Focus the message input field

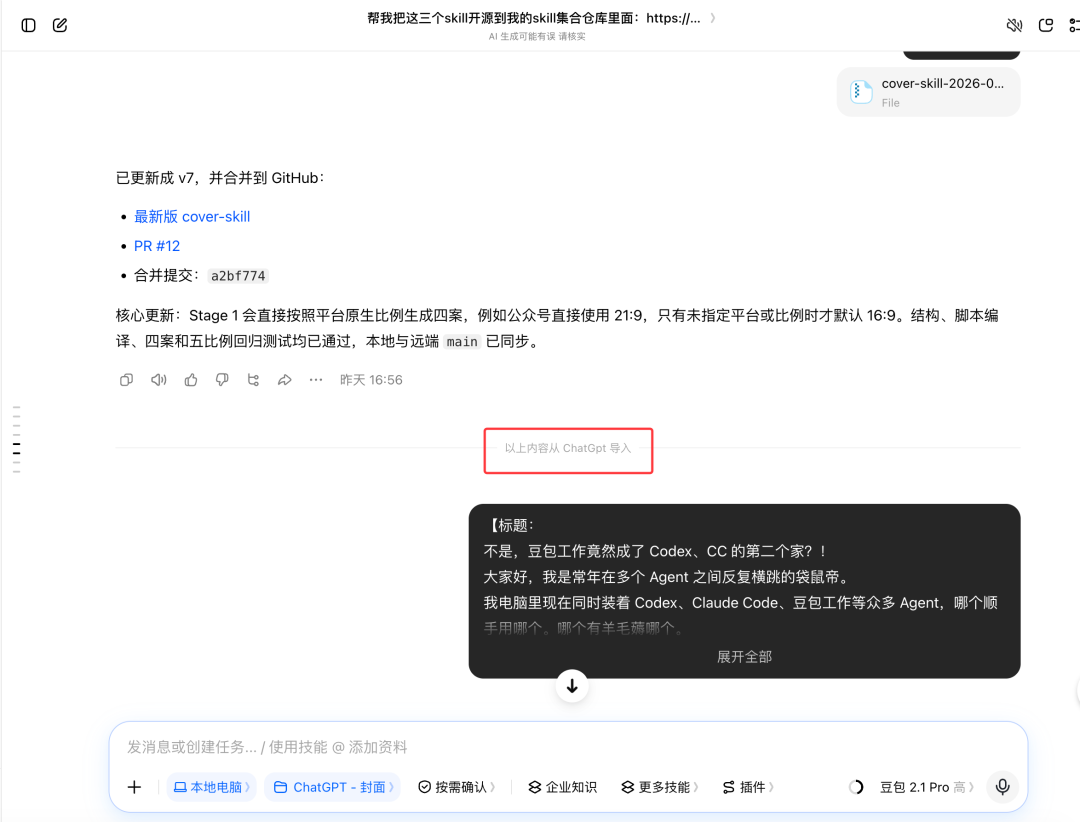pos(568,747)
